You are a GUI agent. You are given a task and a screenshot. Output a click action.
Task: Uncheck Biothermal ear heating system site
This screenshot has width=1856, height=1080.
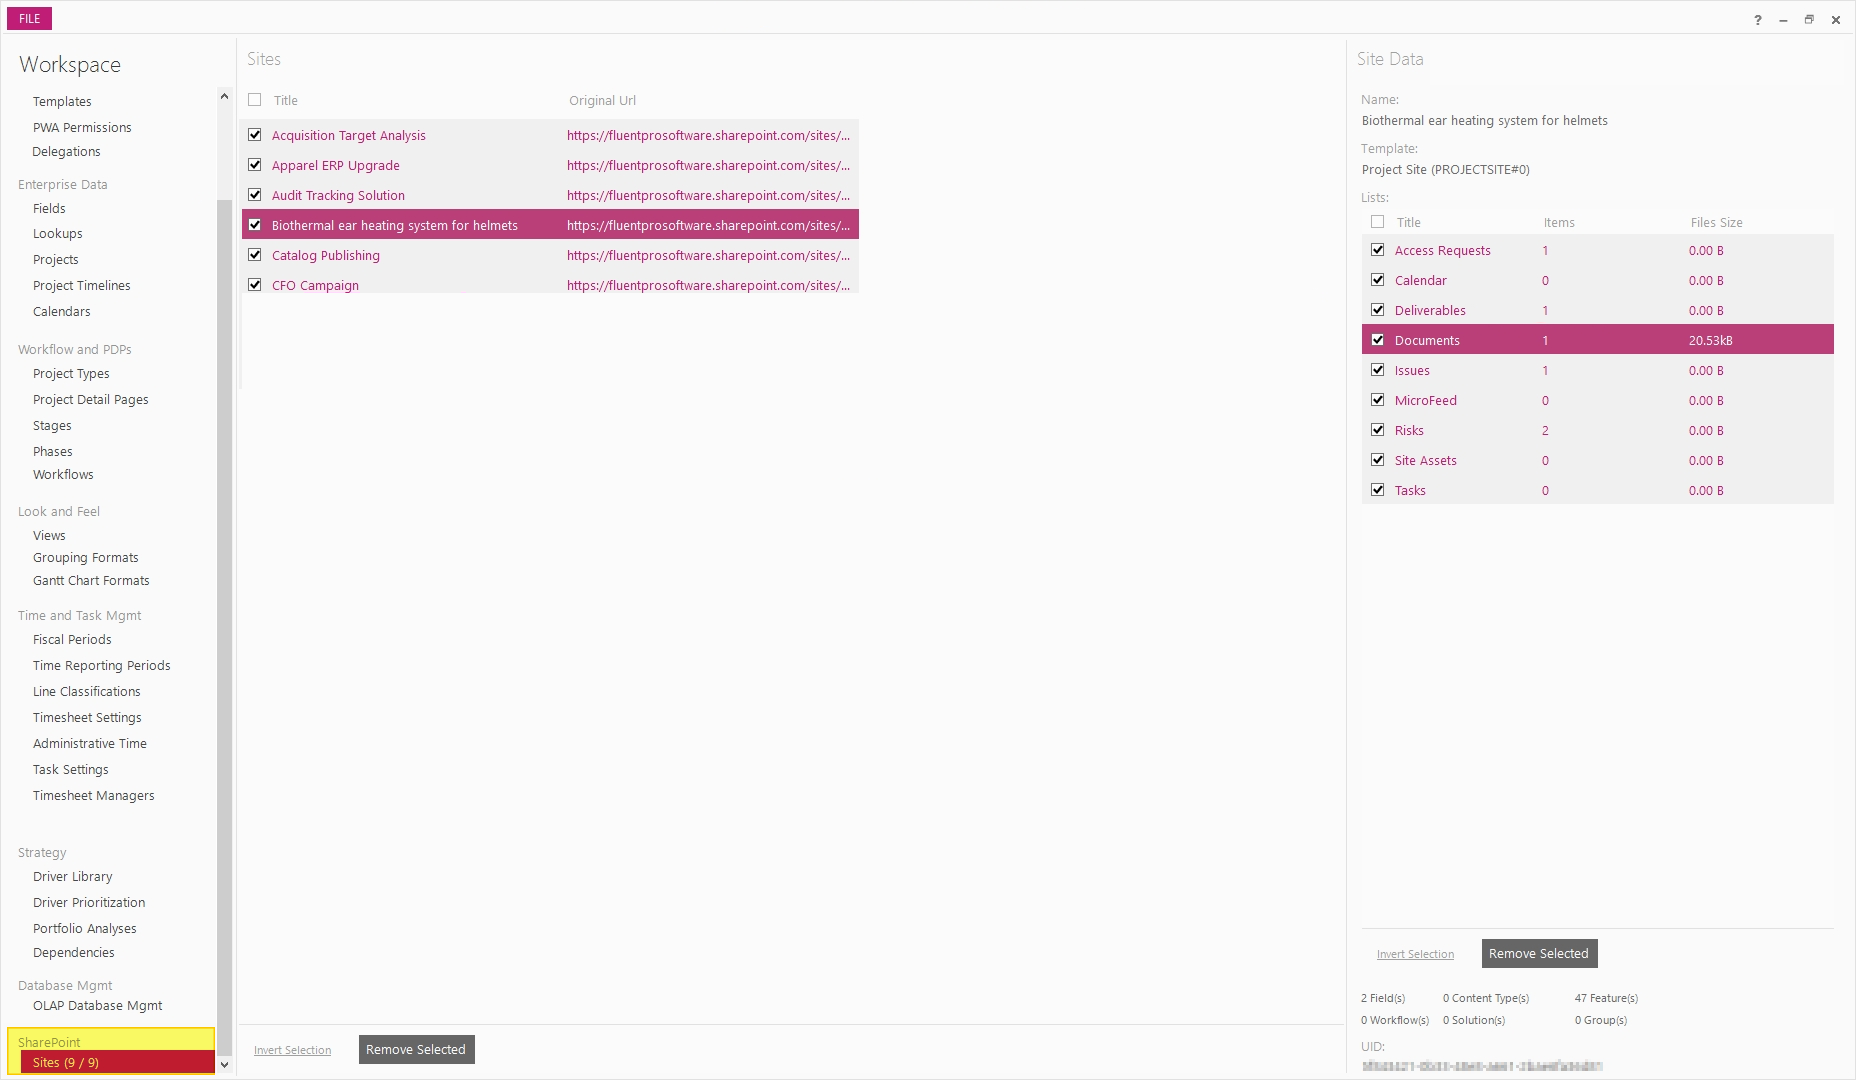click(255, 225)
